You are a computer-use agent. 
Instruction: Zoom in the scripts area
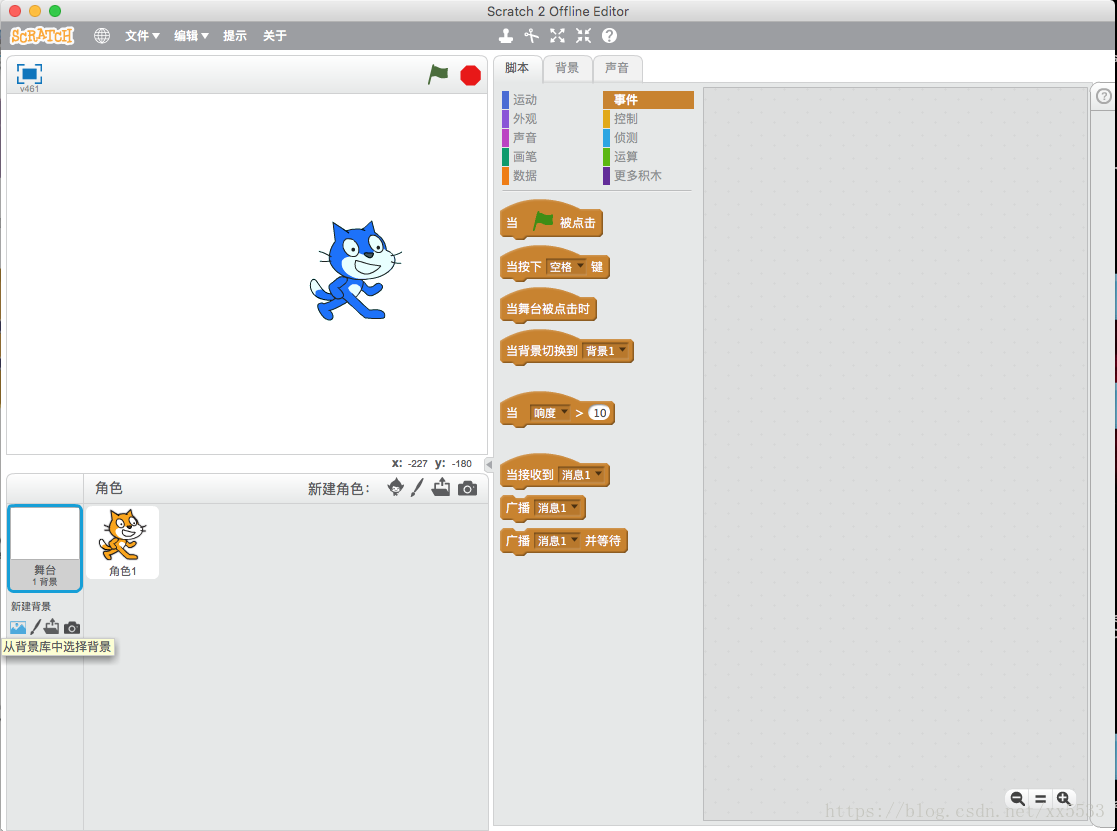click(1064, 798)
